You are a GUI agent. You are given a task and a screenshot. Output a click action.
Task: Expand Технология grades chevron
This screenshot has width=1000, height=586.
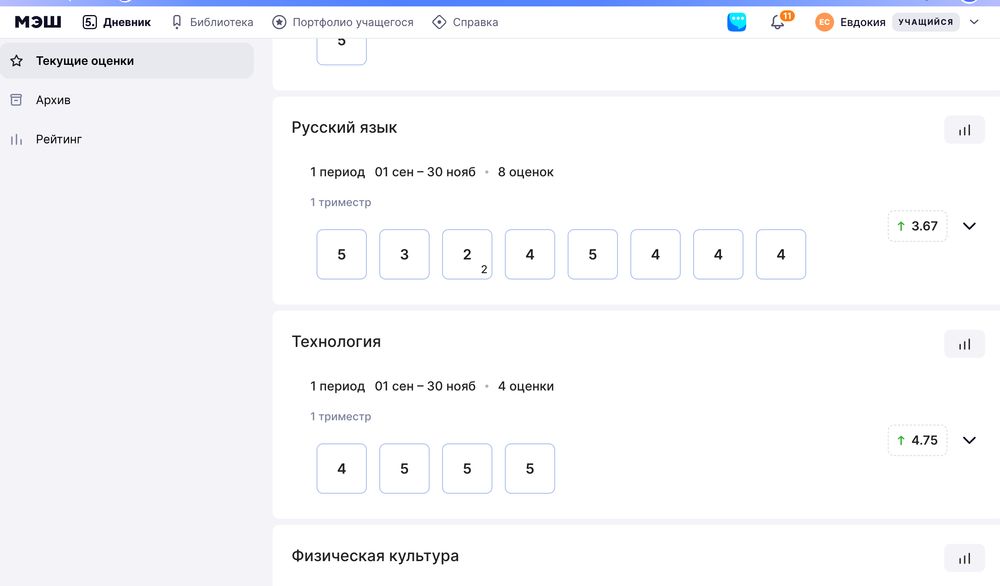(969, 440)
